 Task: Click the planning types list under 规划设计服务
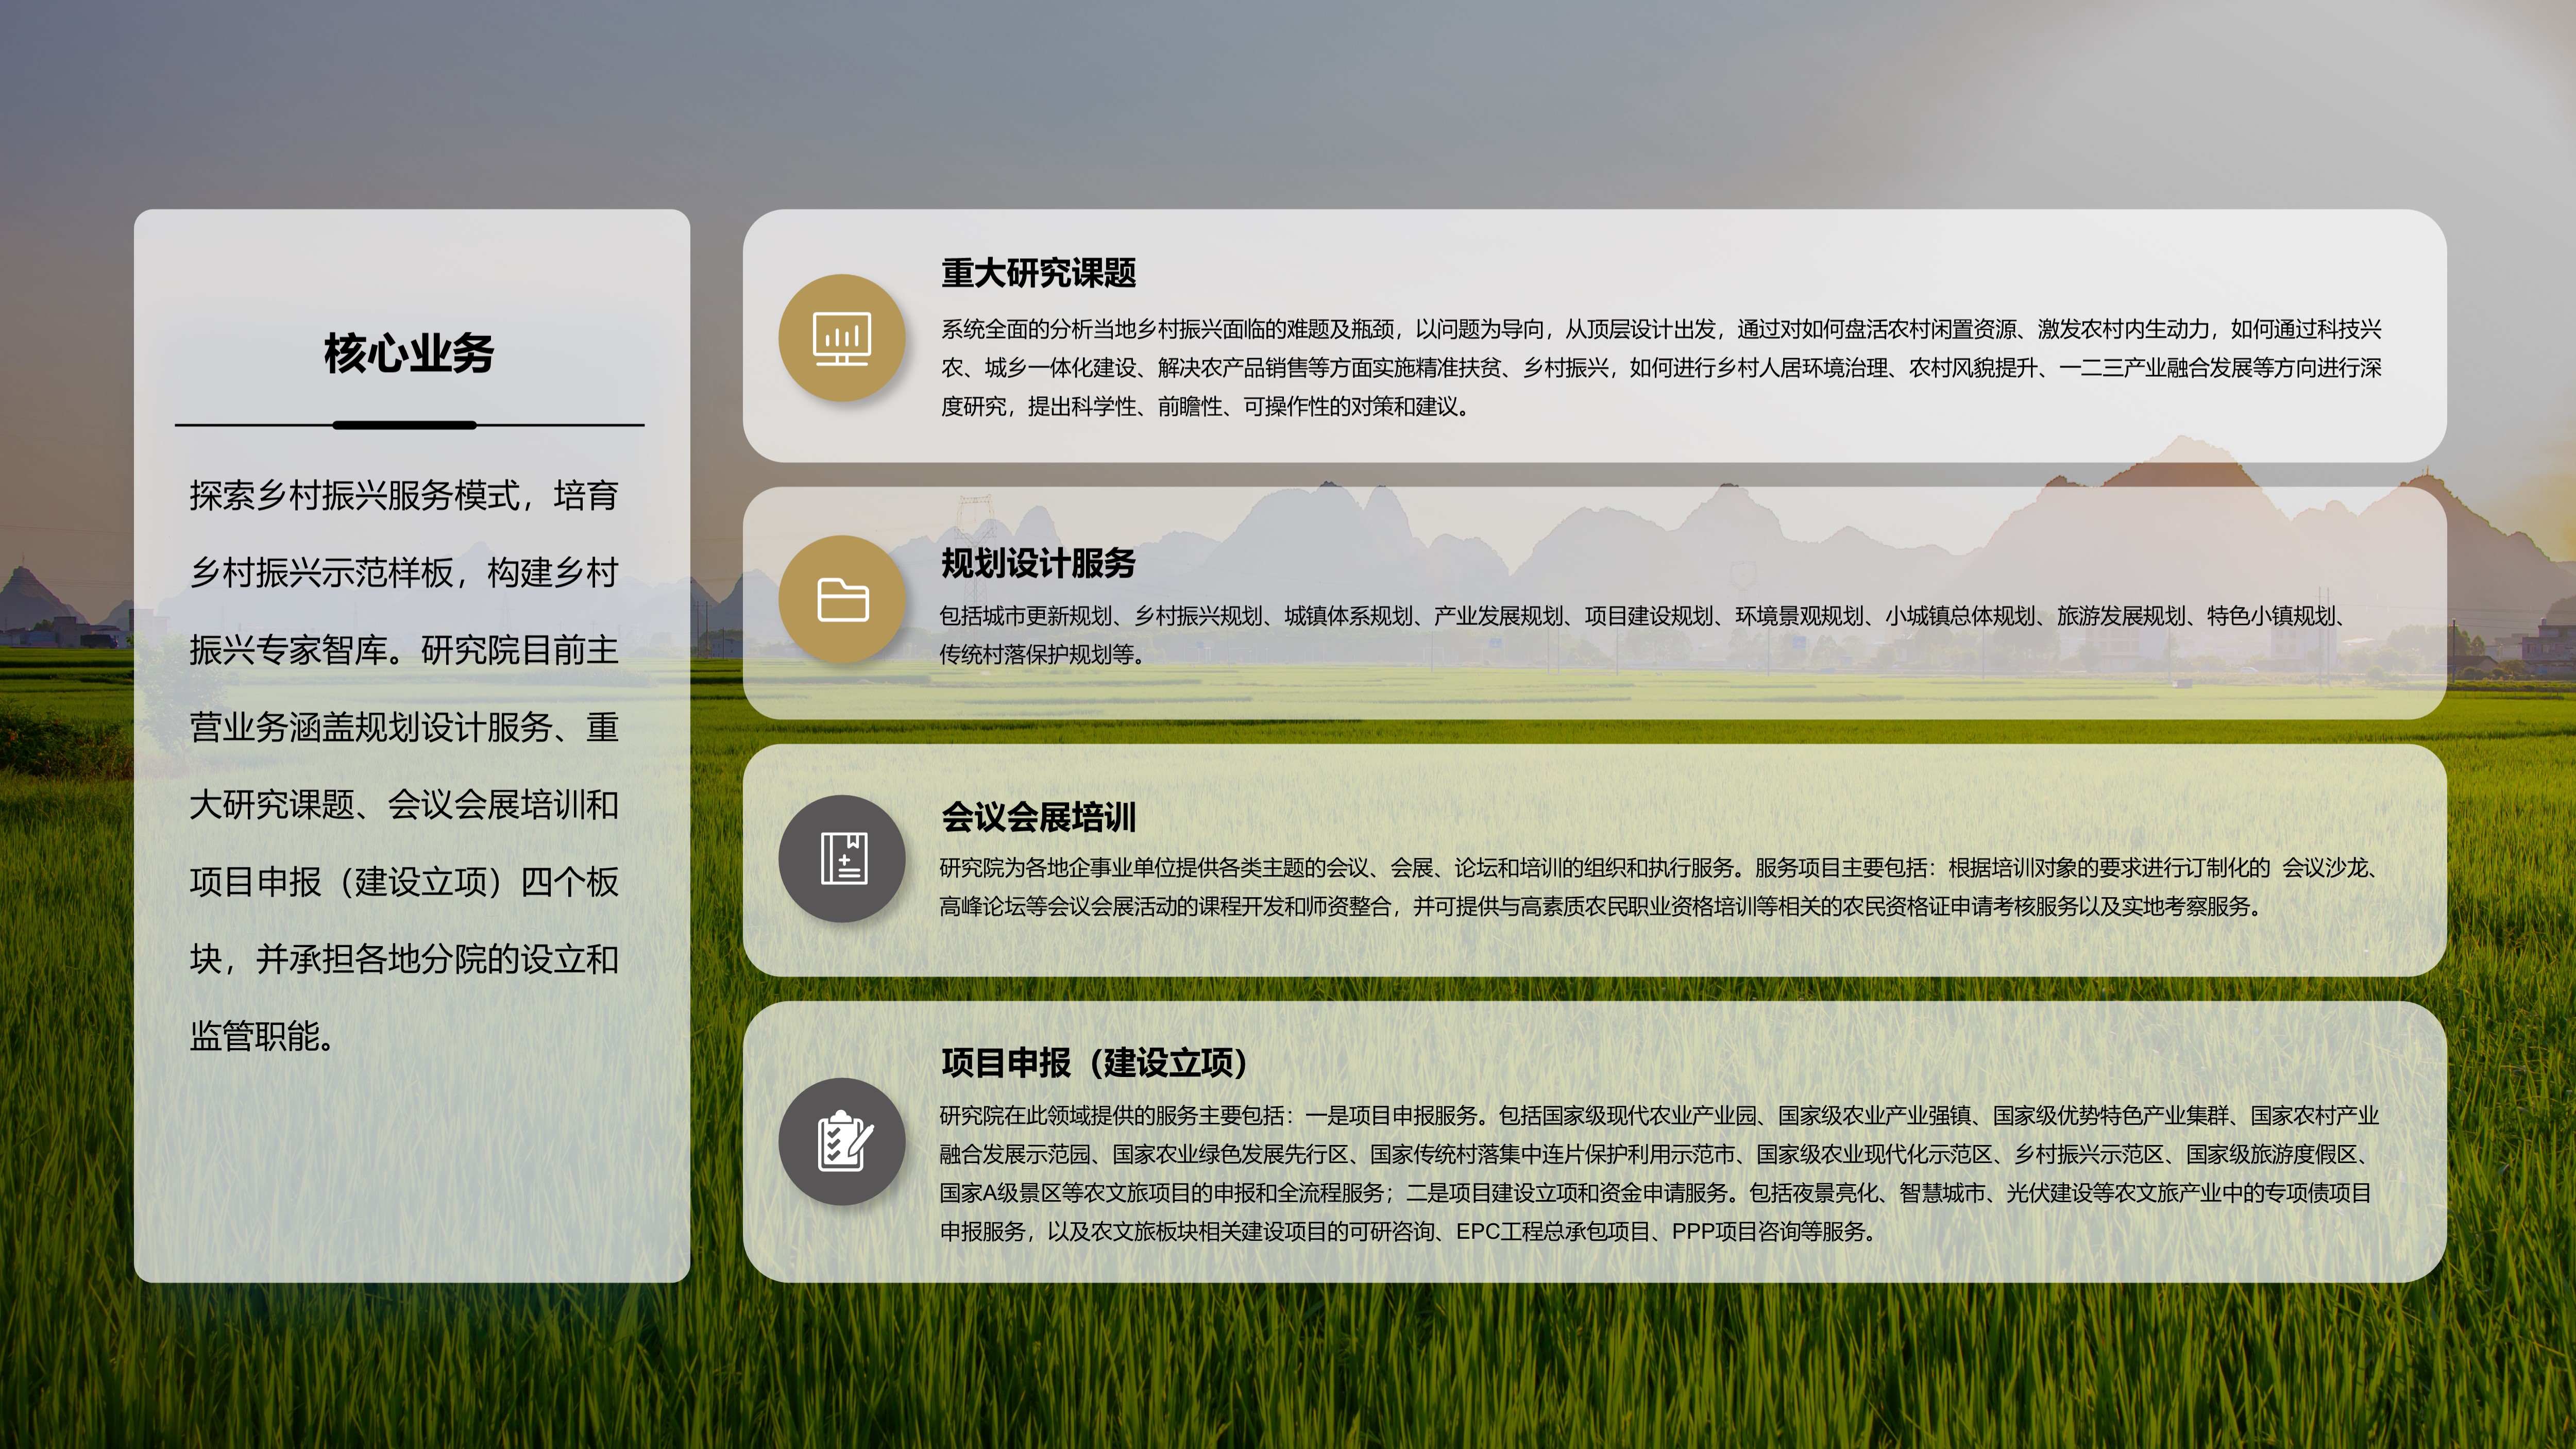pyautogui.click(x=1640, y=616)
